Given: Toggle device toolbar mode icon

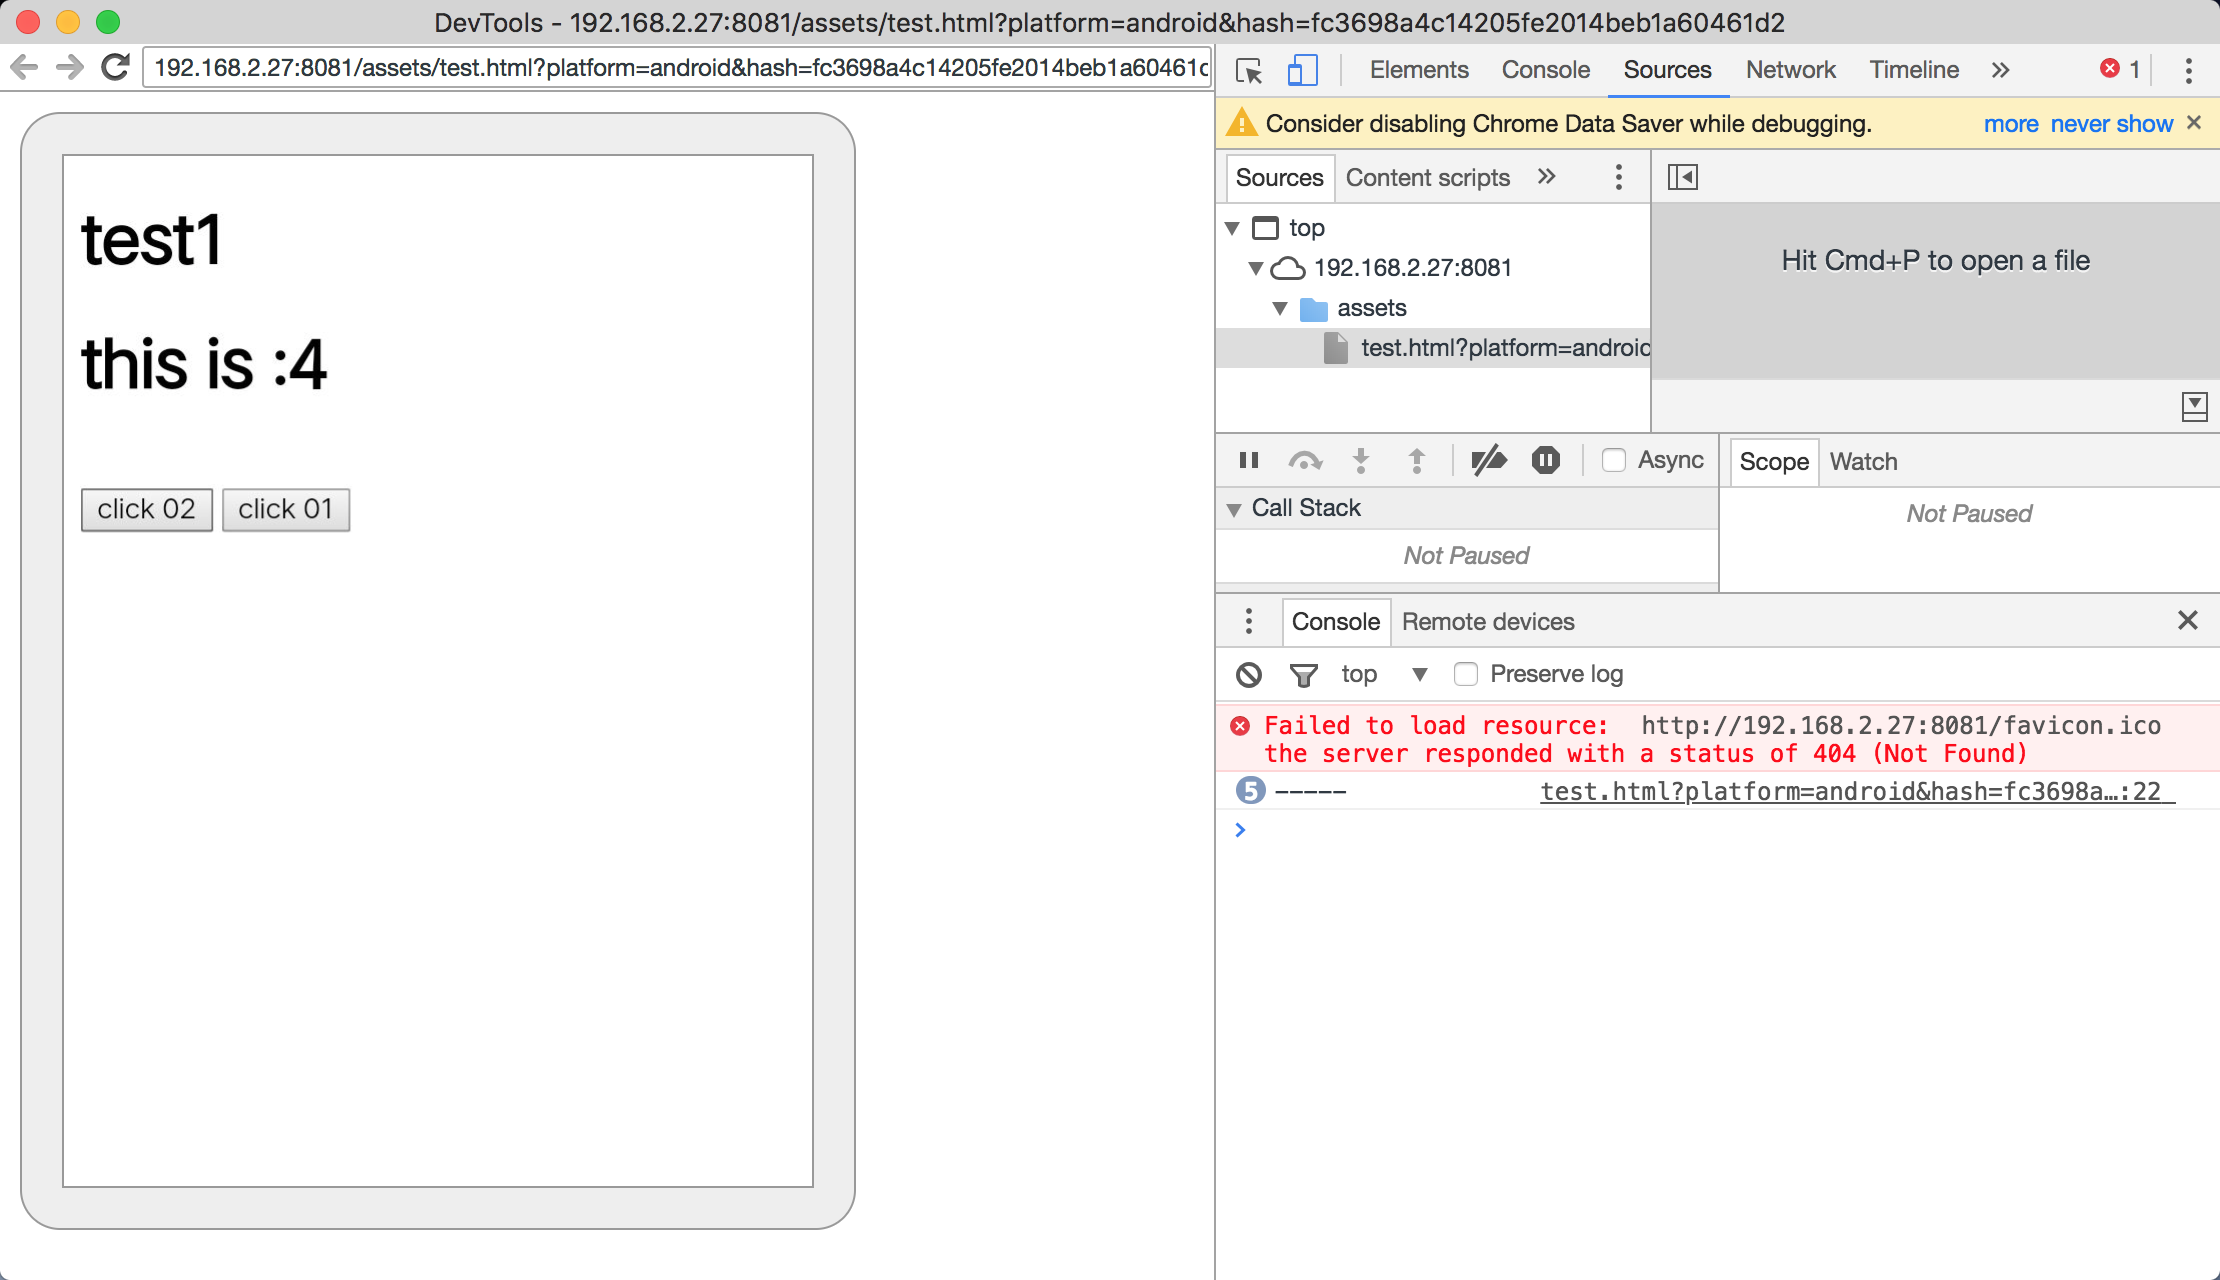Looking at the screenshot, I should tap(1301, 70).
